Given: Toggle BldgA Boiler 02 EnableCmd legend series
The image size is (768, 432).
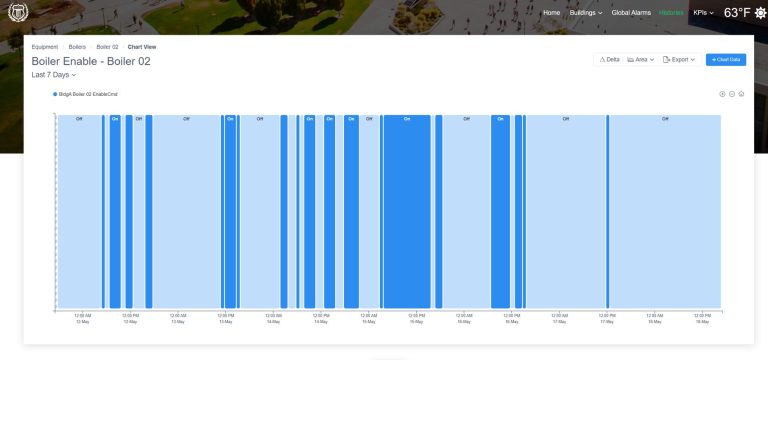Looking at the screenshot, I should pos(85,94).
